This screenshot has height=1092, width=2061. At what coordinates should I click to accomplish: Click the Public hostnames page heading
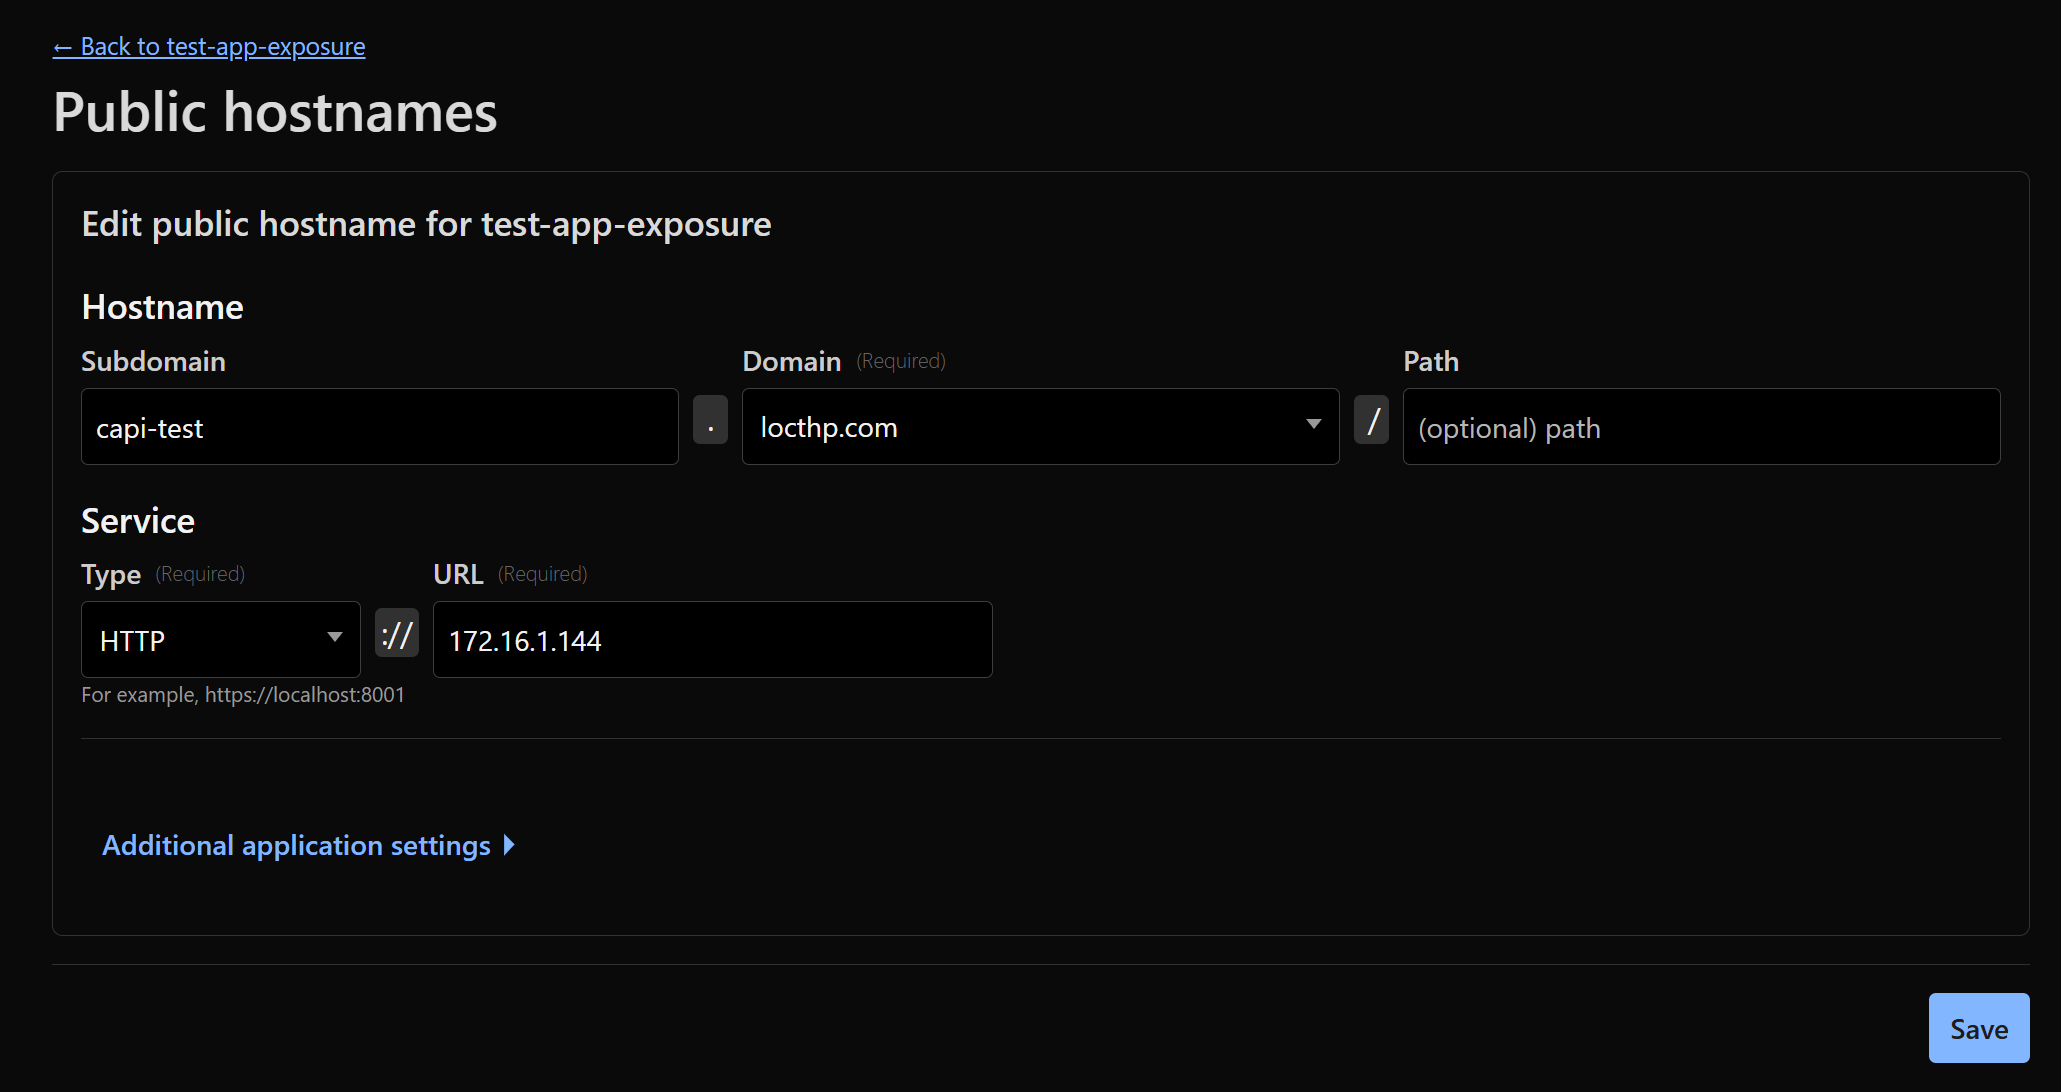click(x=275, y=112)
